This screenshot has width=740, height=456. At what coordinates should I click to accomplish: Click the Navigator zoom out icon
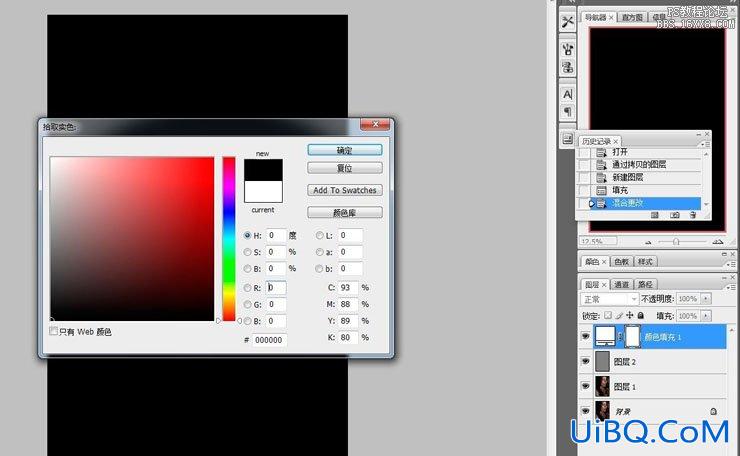pos(648,242)
